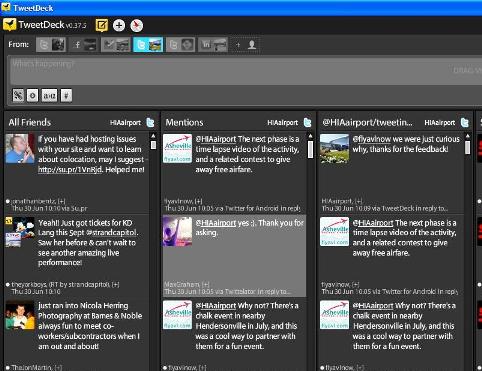Viewport: 482px width, 371px height.
Task: Click HIAairport landscape avatar in list column
Action: click(334, 149)
